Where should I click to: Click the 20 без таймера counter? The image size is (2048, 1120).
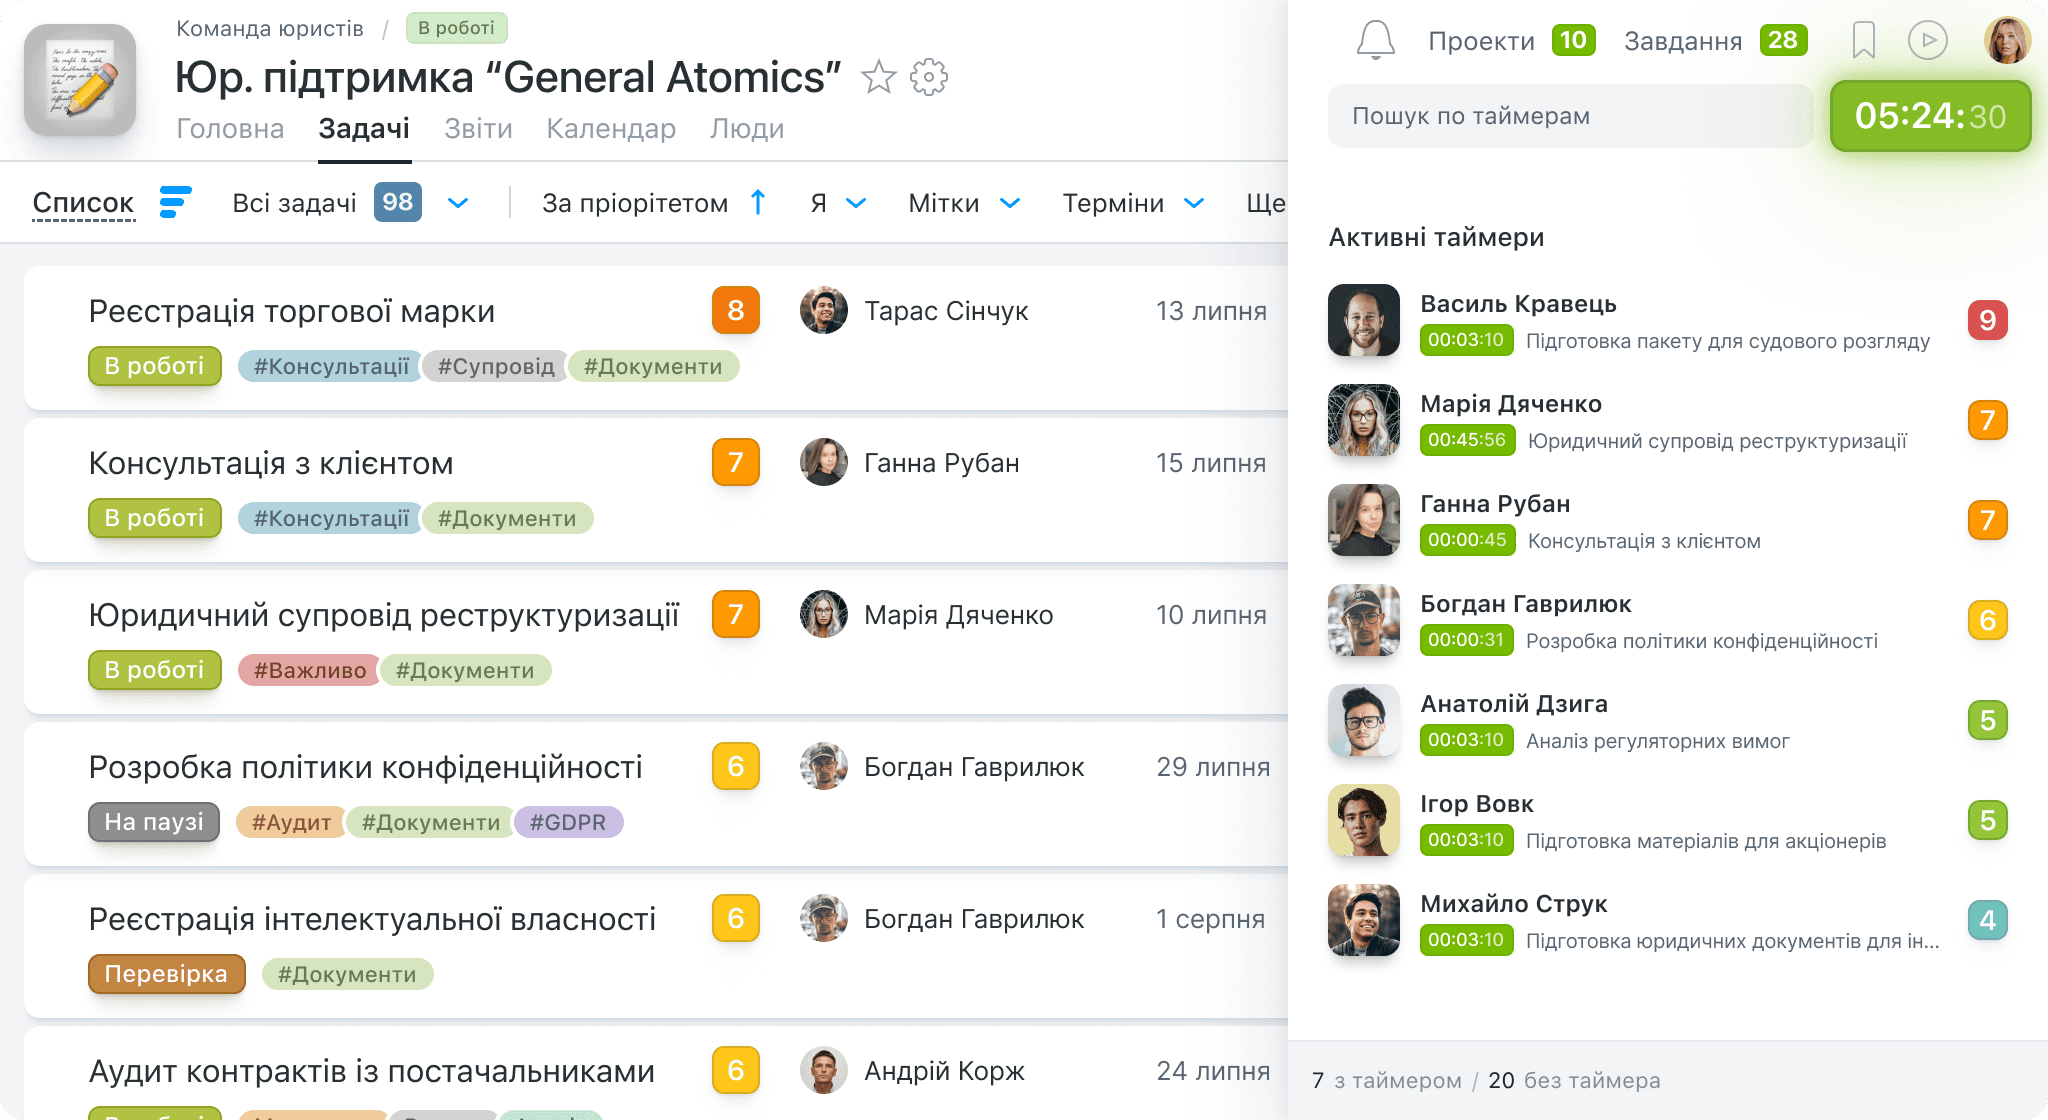[1574, 1081]
